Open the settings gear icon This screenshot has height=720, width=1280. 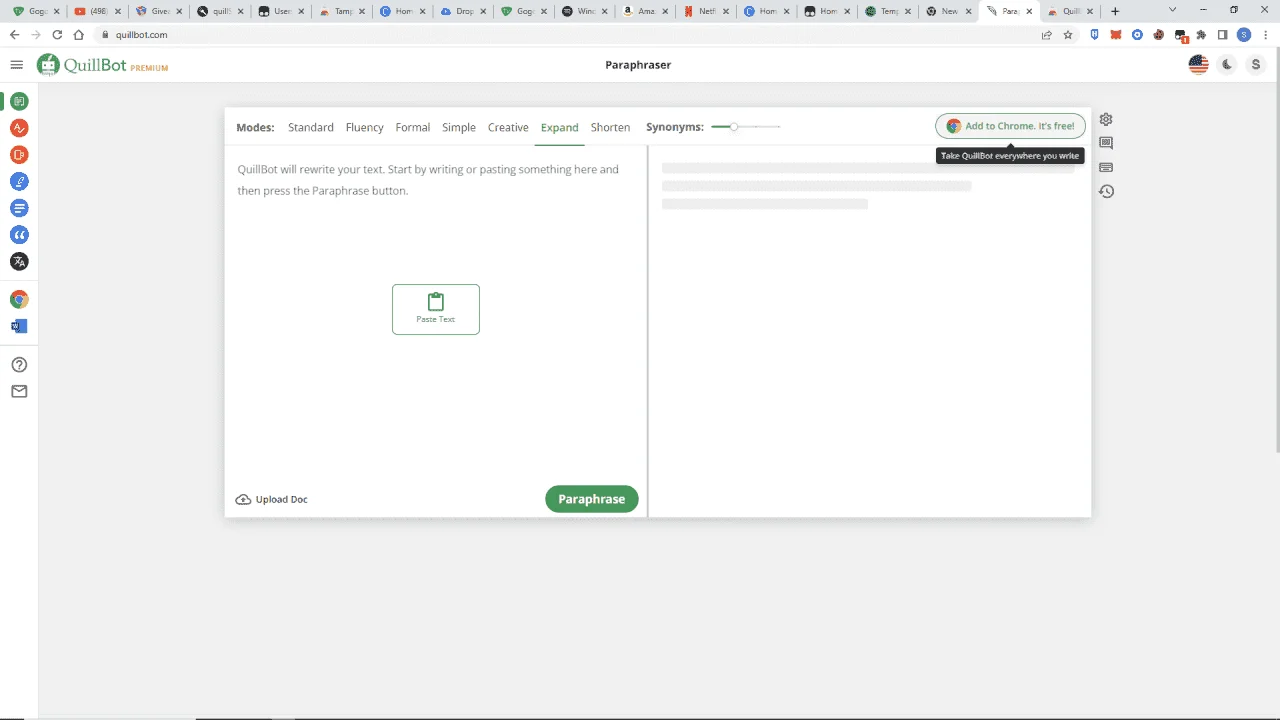[x=1106, y=119]
